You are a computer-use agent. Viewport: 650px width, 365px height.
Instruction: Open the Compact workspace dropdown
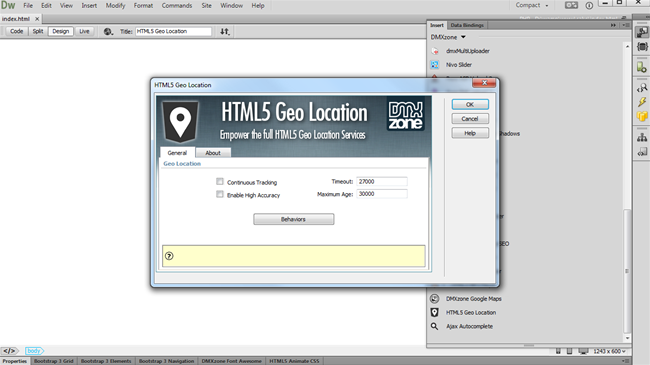coord(532,5)
